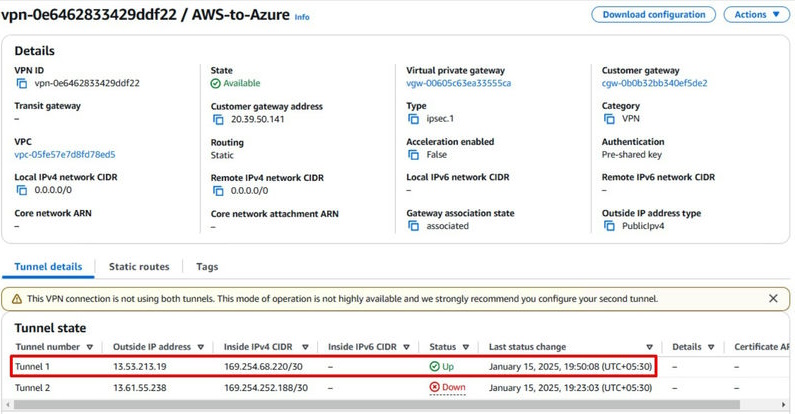Viewport: 795px width, 414px height.
Task: Dismiss the tunnel warning banner
Action: tap(773, 298)
